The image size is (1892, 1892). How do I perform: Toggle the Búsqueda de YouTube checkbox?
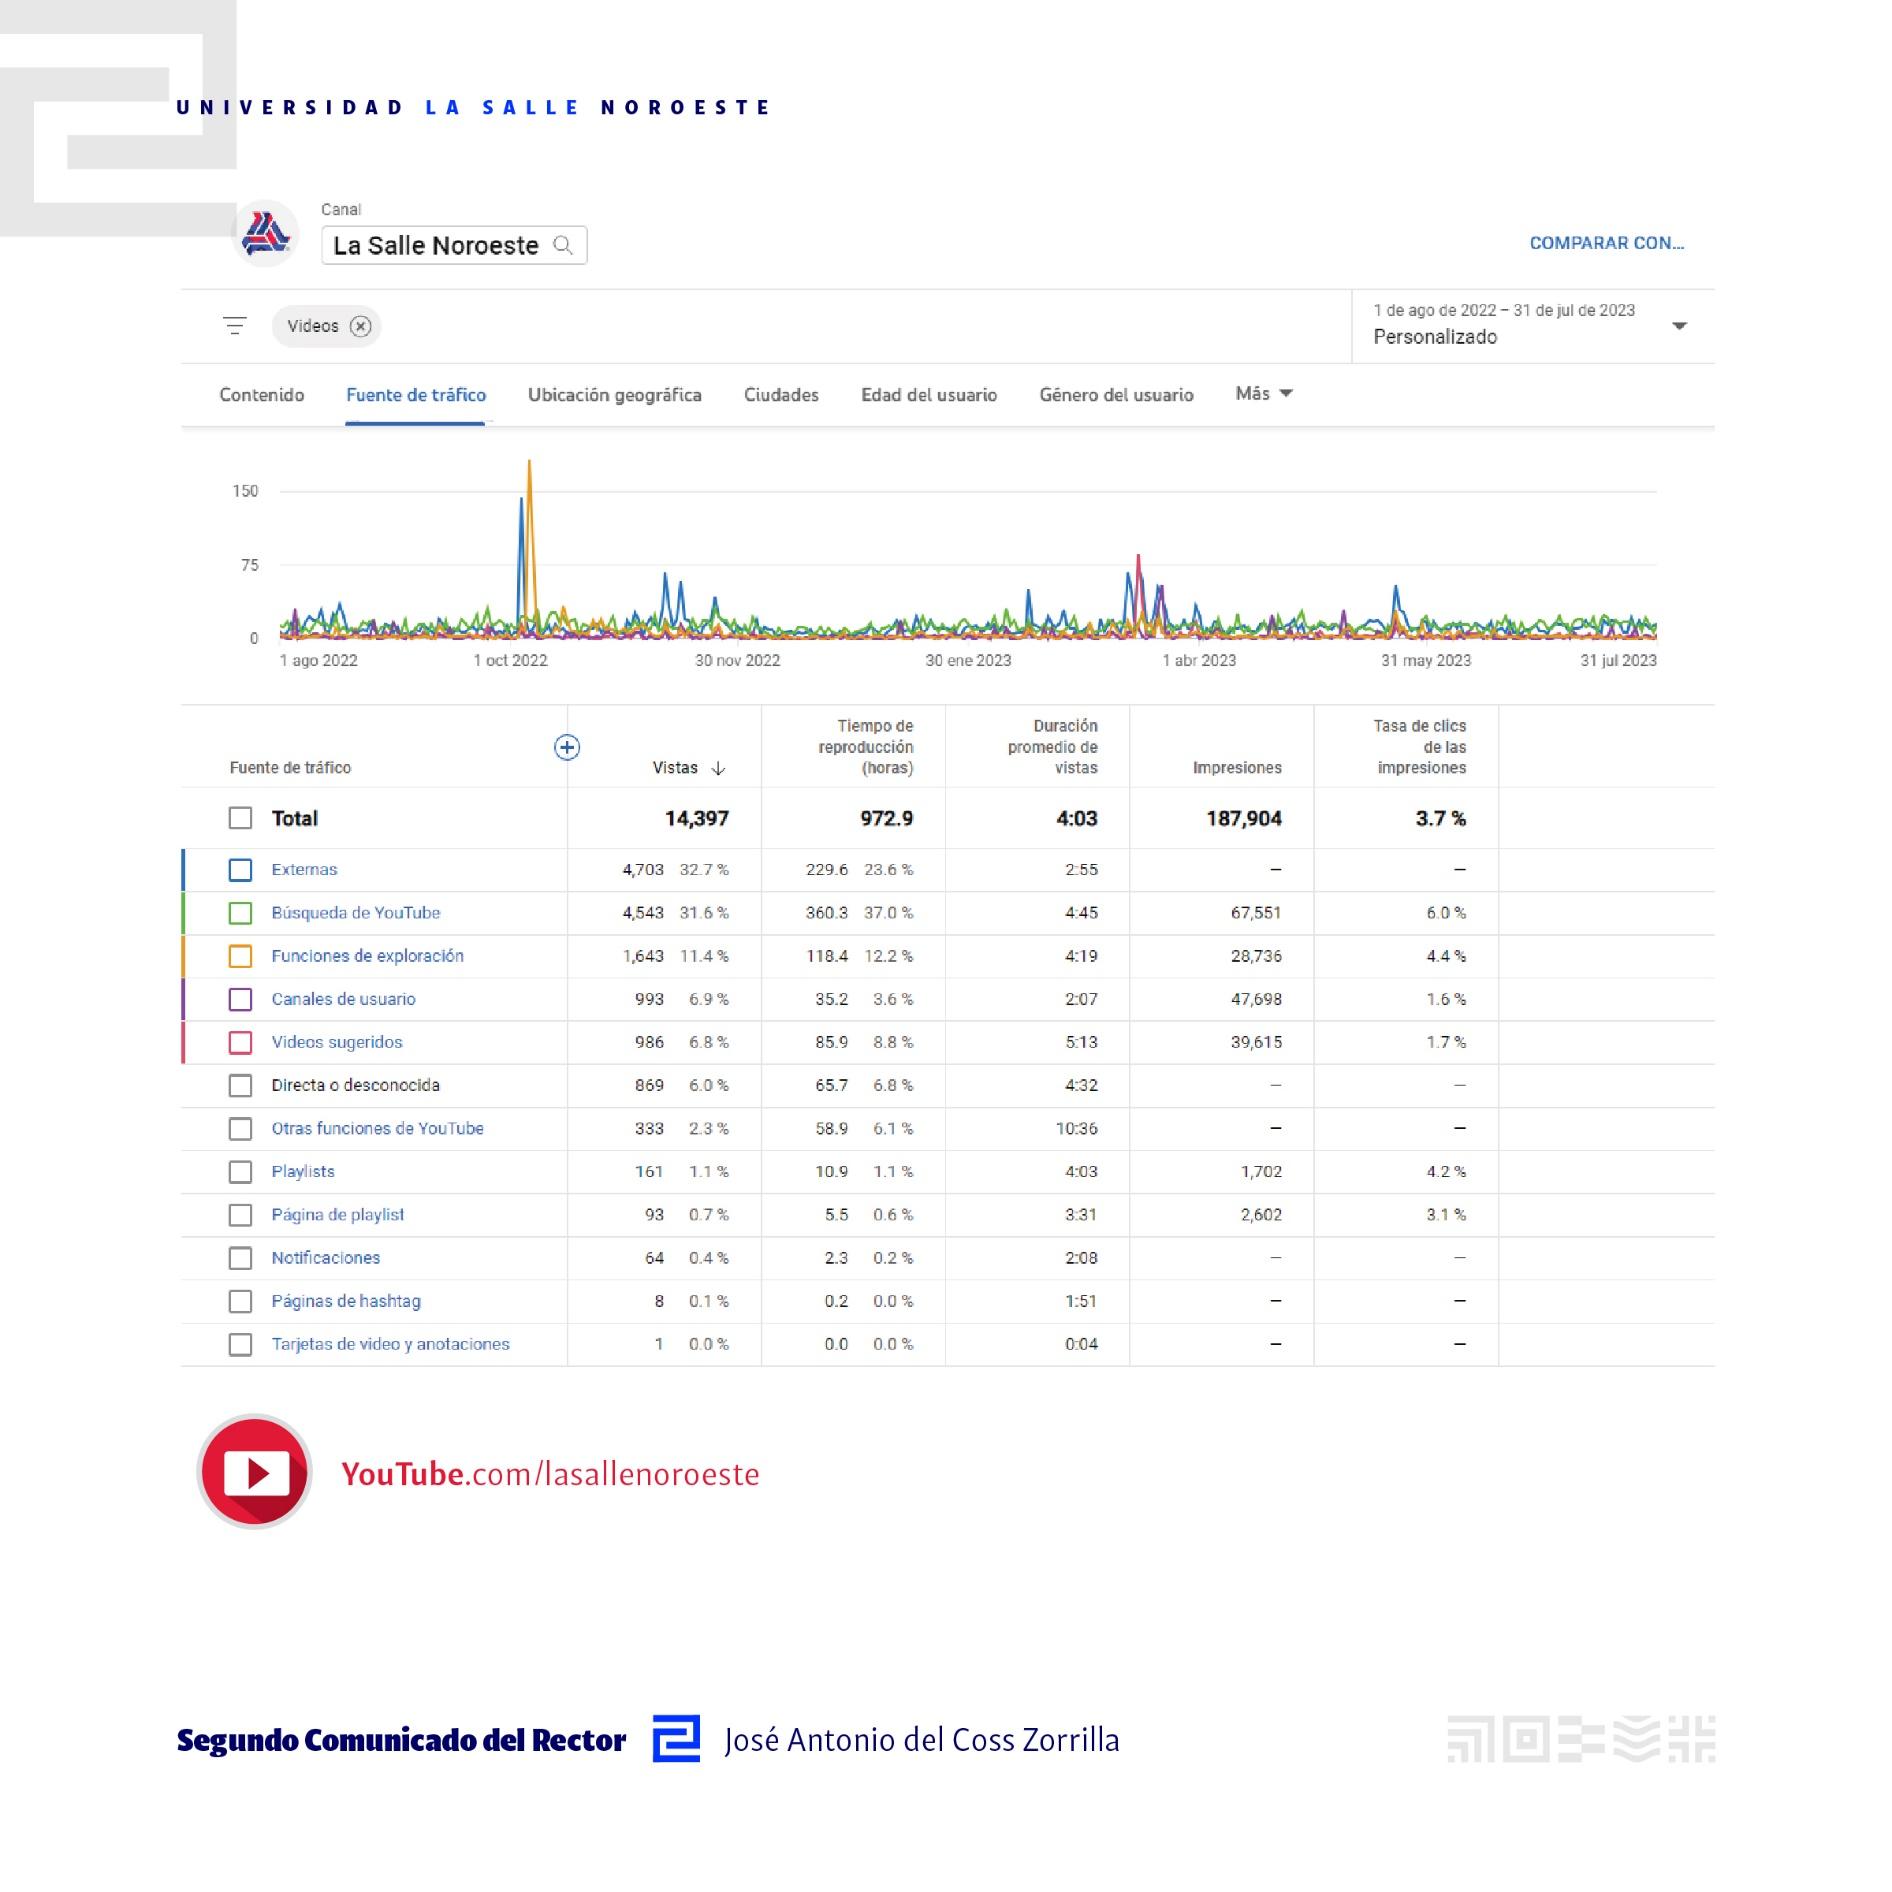click(x=240, y=913)
